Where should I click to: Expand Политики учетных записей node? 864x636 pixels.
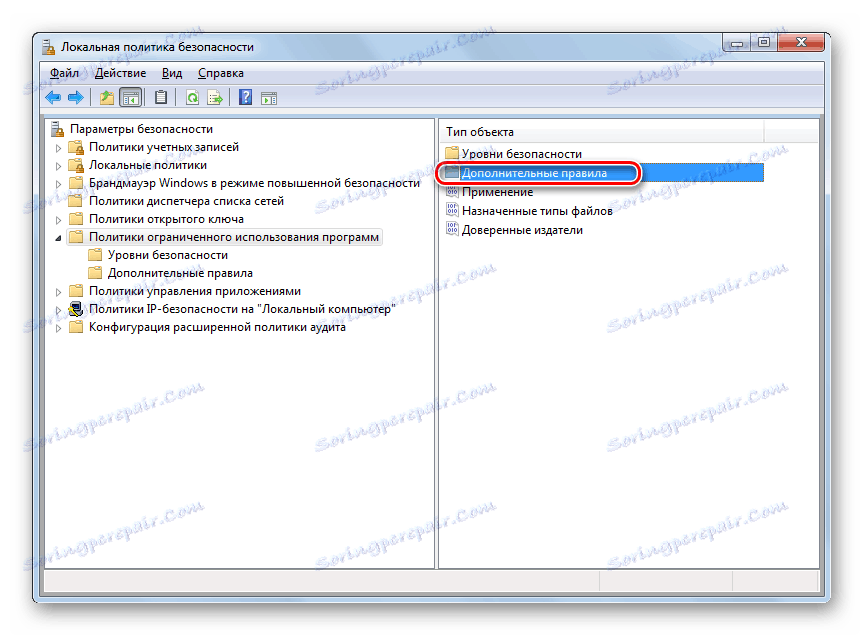(58, 148)
